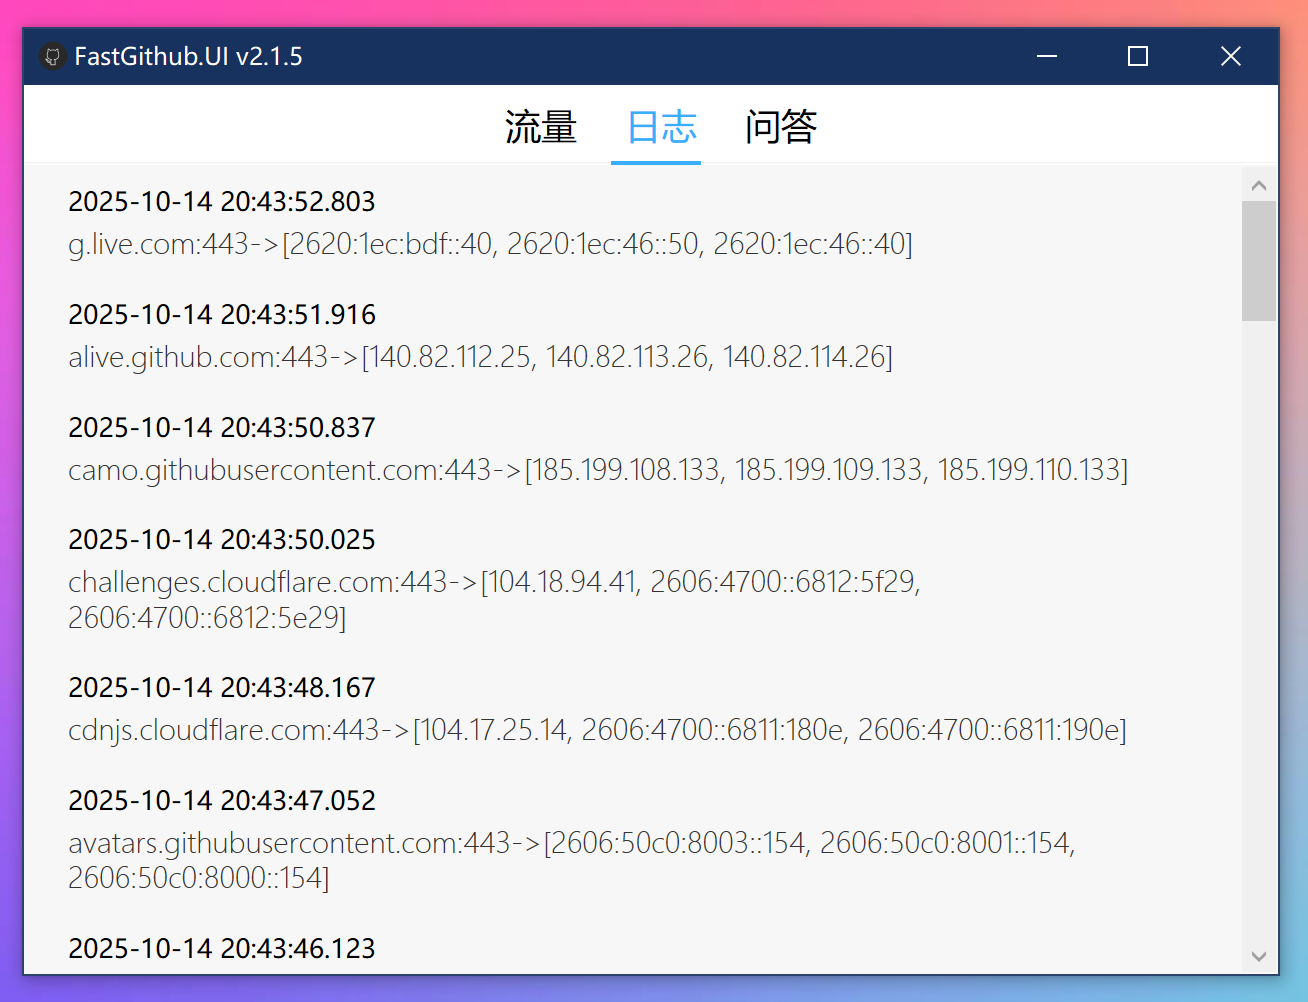Open the 问答 tab
1308x1002 pixels.
[781, 128]
